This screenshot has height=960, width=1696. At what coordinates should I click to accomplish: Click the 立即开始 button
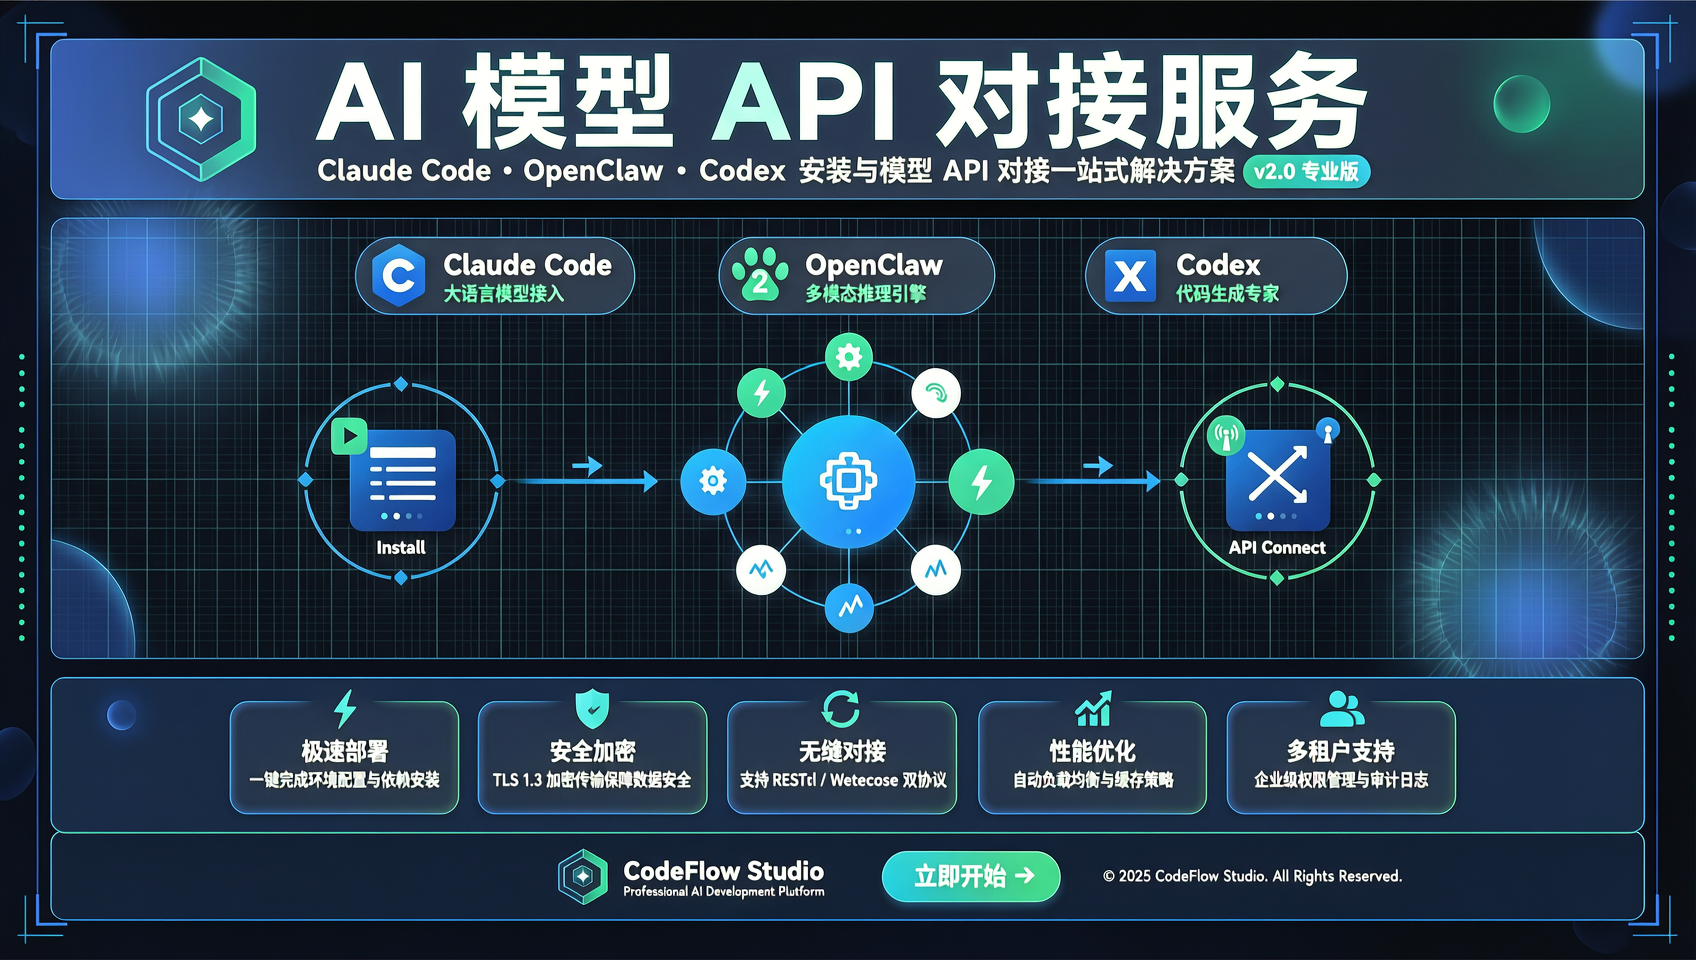[x=971, y=877]
